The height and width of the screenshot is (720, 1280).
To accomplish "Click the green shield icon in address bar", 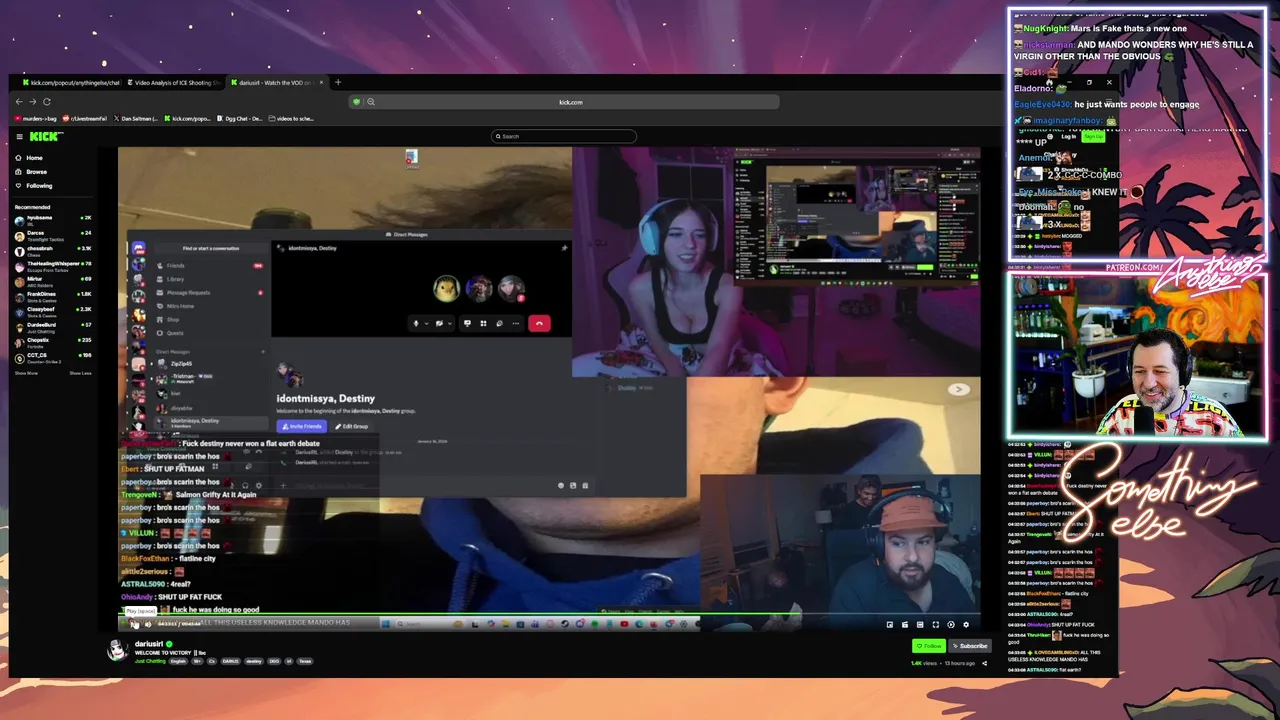I will 356,102.
